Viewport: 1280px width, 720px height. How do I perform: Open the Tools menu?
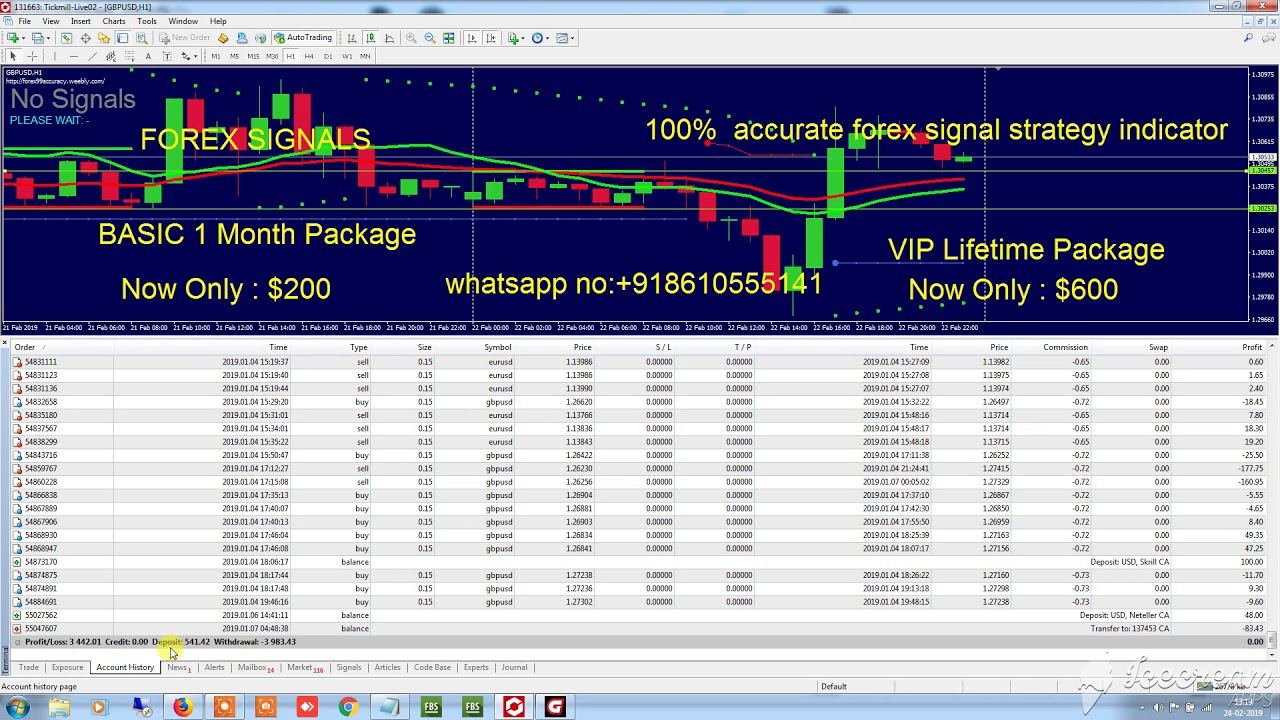147,21
